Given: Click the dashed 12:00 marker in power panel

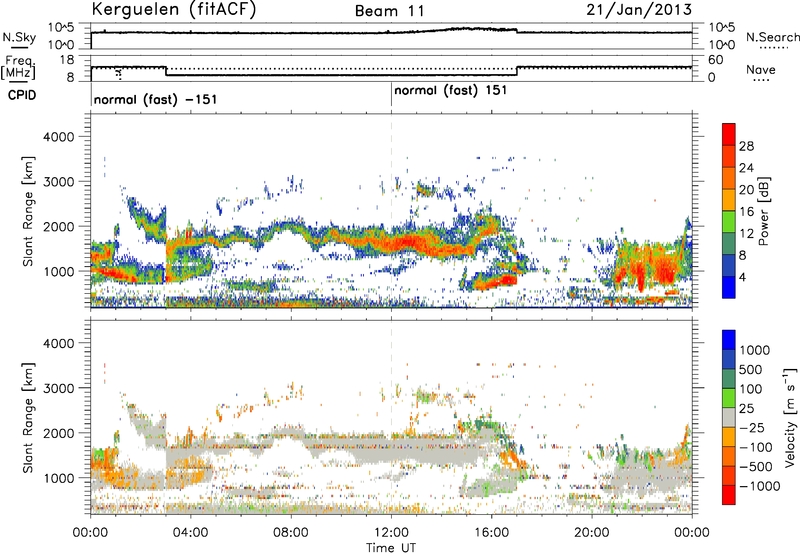Looking at the screenshot, I should 391,211.
